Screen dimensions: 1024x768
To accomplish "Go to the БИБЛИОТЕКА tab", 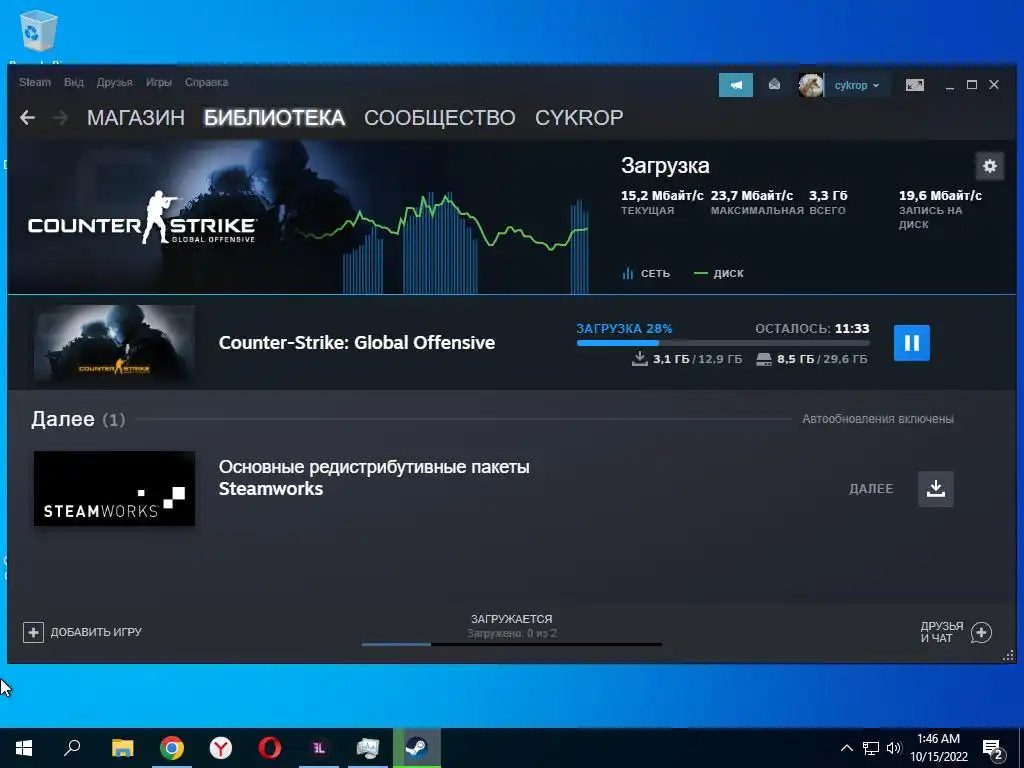I will (x=274, y=118).
